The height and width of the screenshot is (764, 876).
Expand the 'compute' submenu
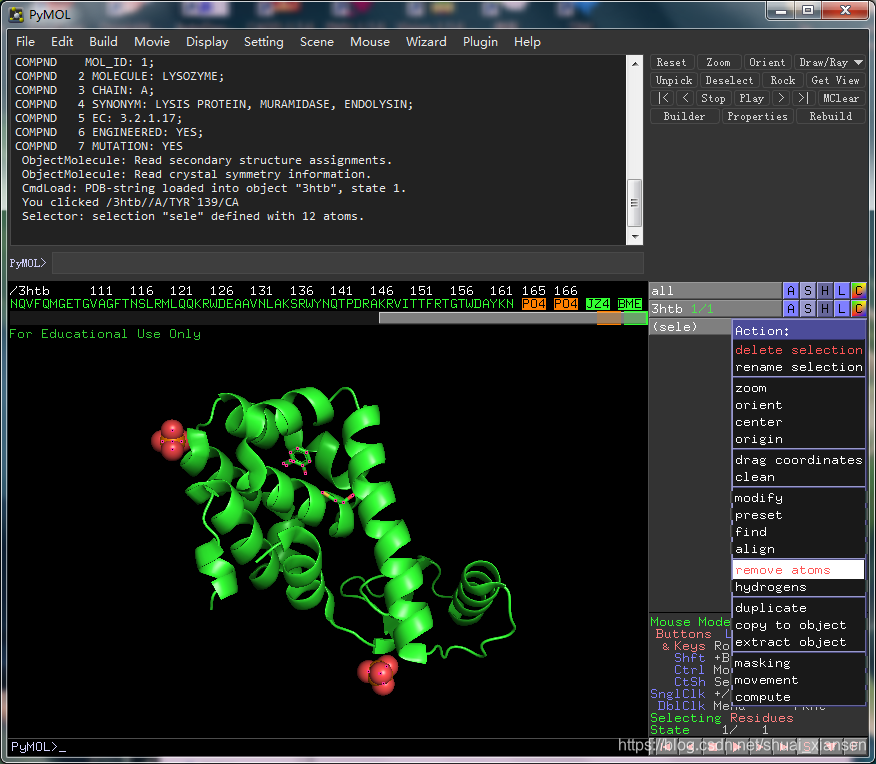tap(798, 698)
